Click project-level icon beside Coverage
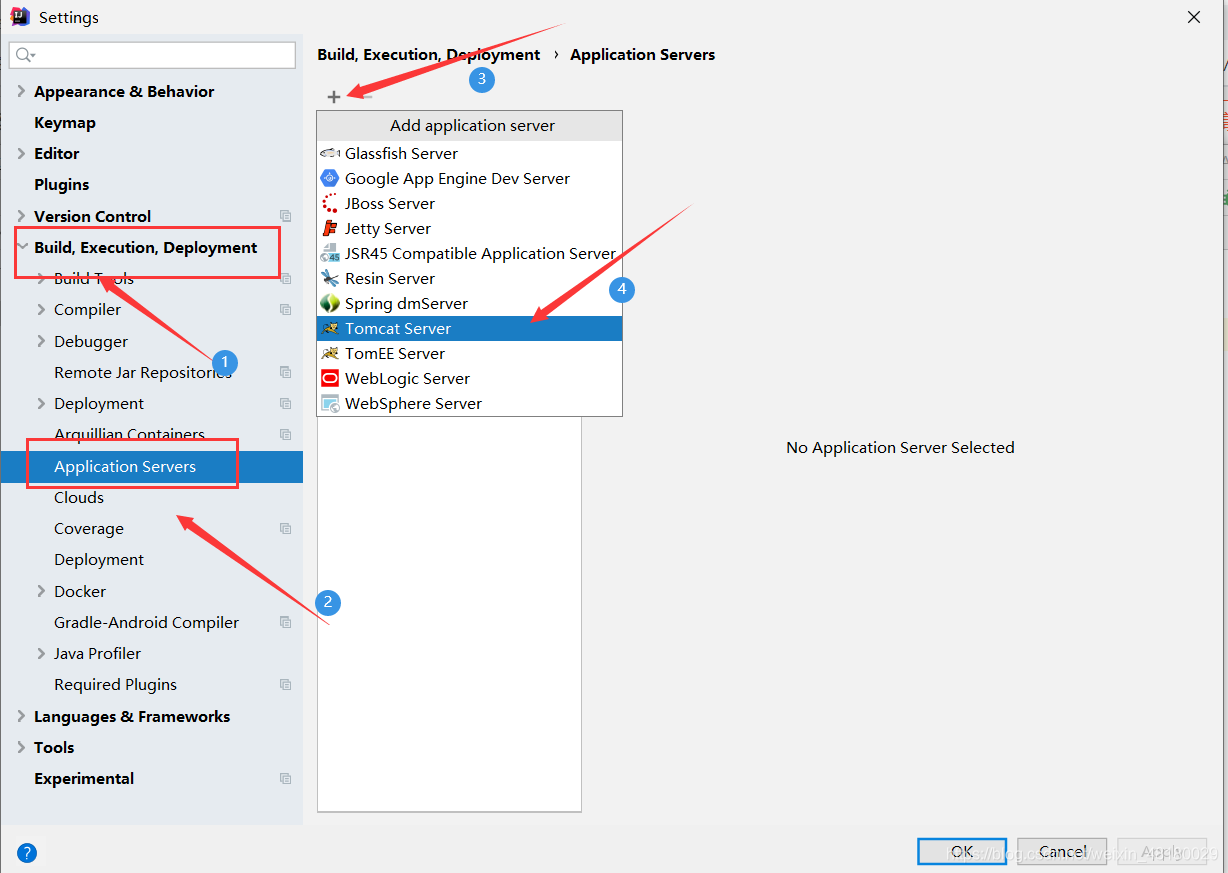Screen dimensions: 1228x873 (286, 528)
